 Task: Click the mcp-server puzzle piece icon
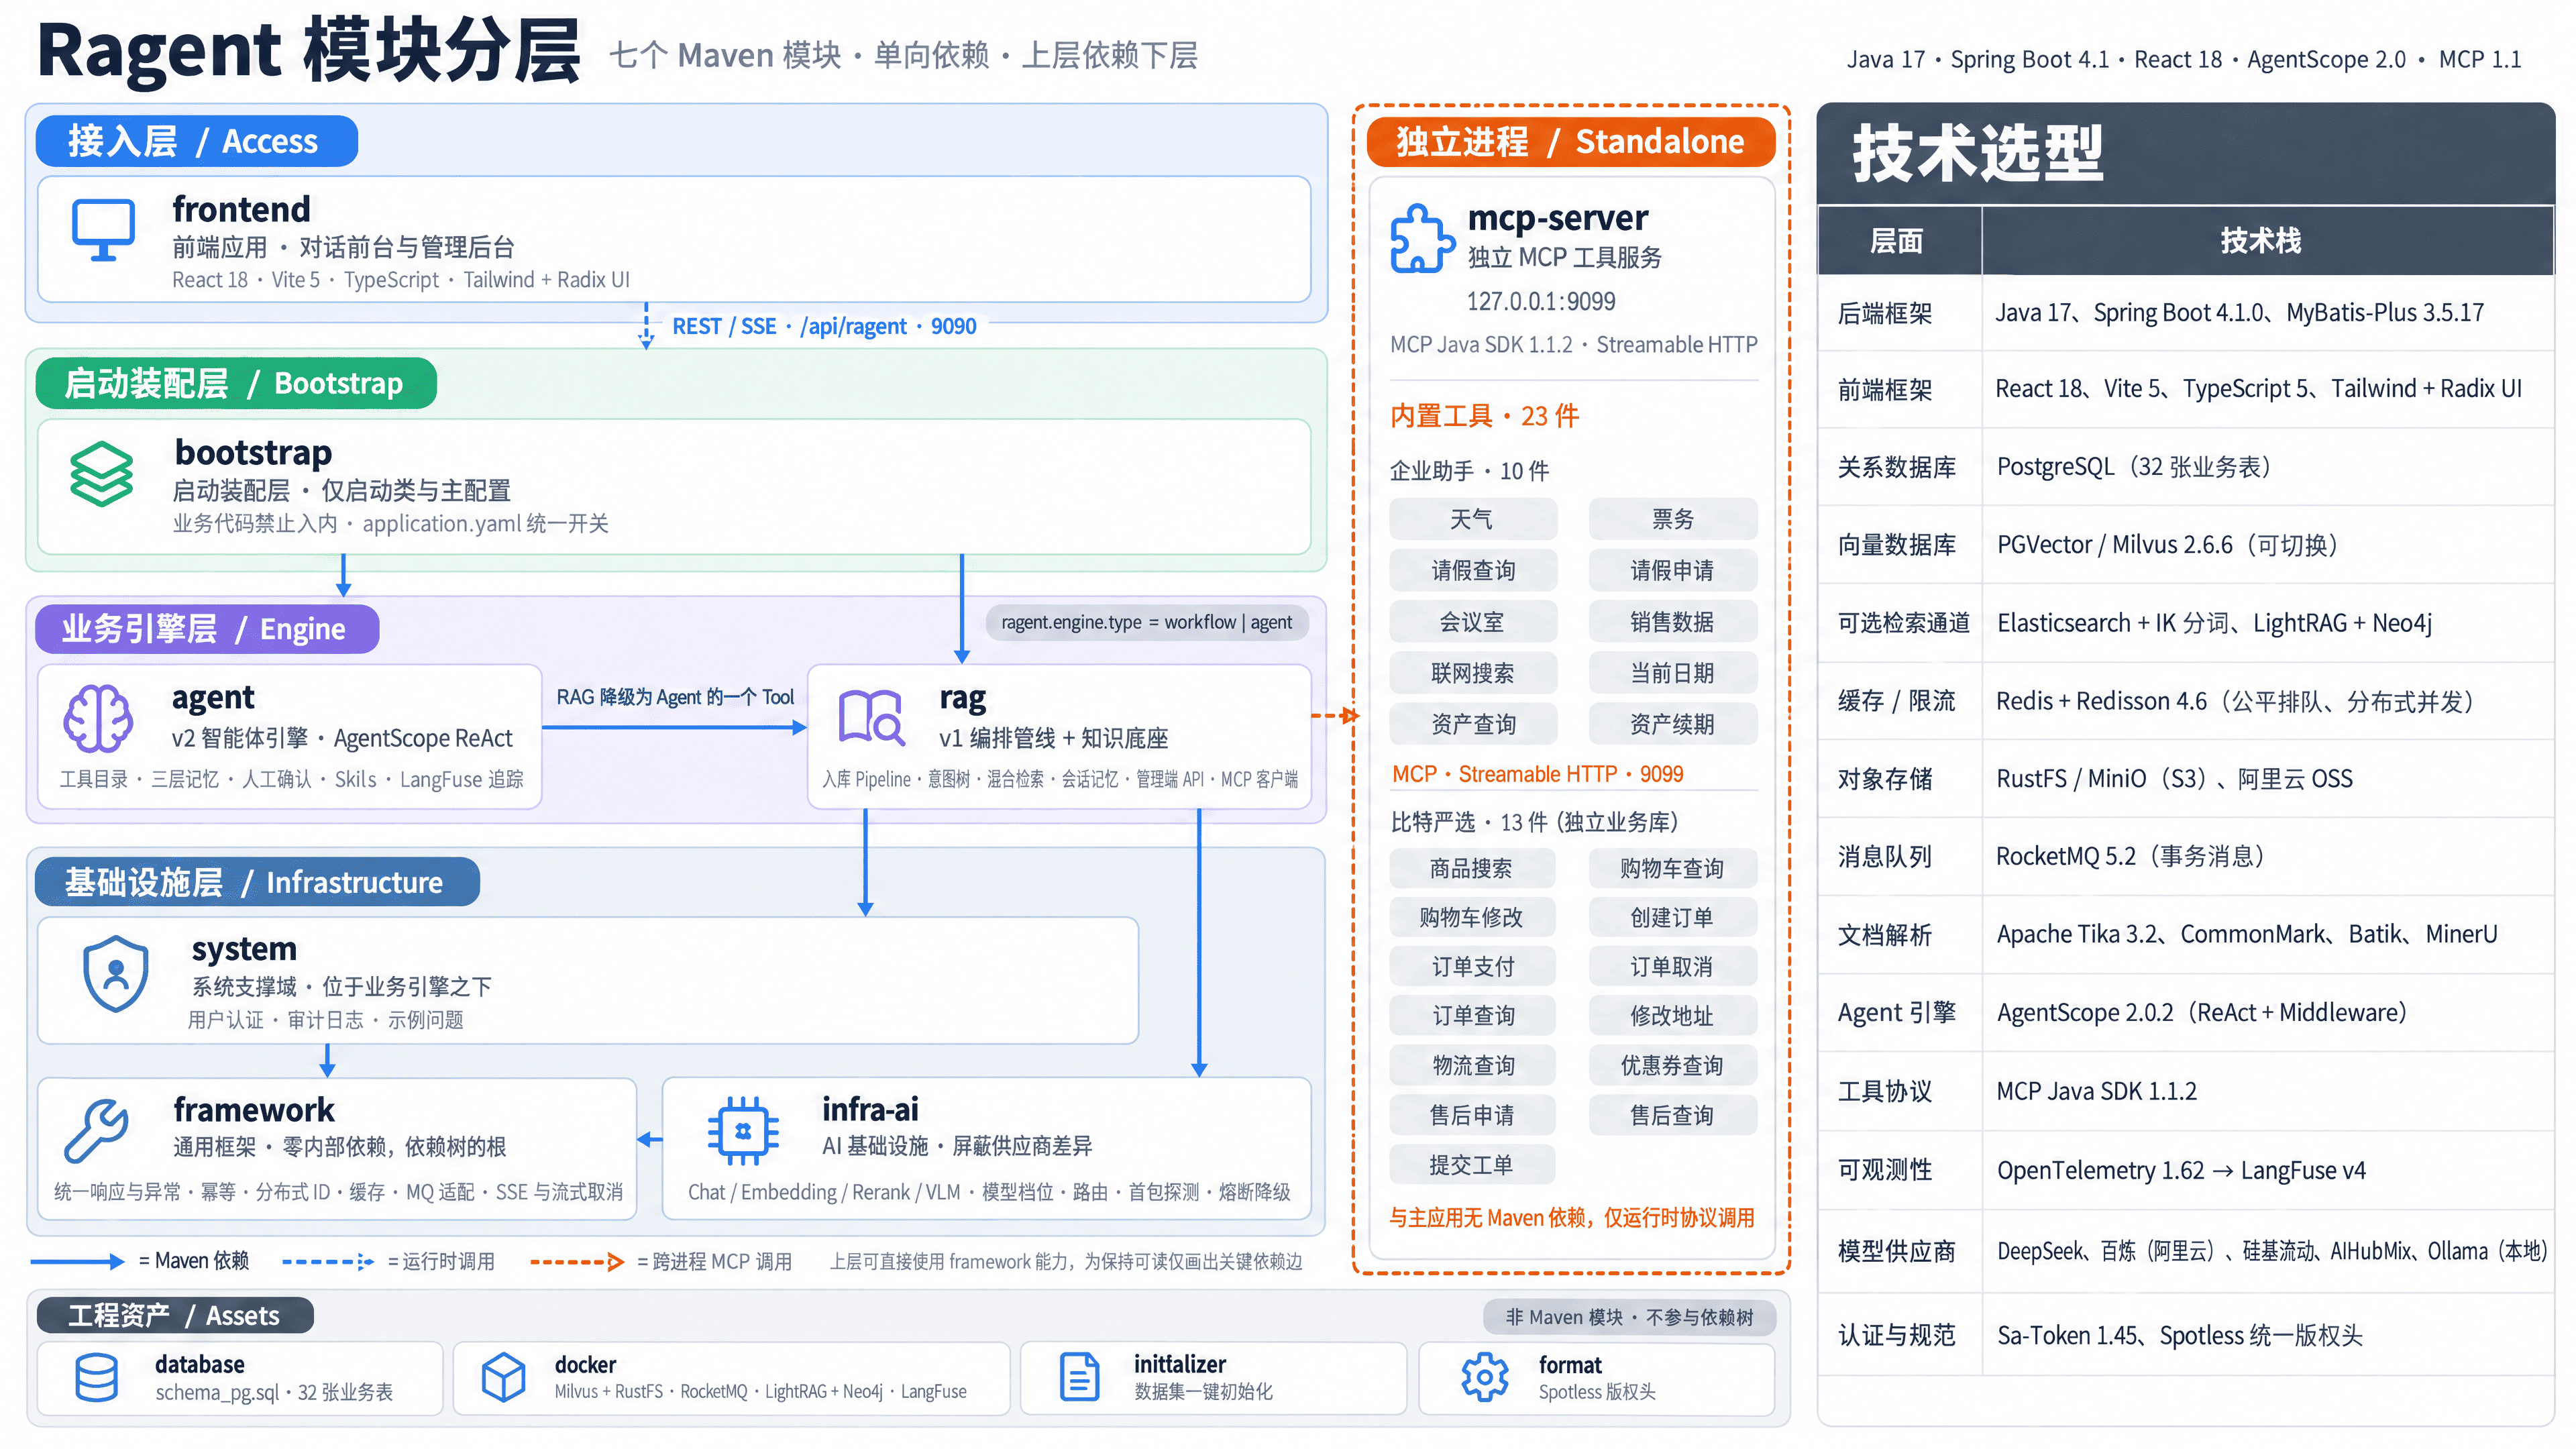tap(1421, 238)
